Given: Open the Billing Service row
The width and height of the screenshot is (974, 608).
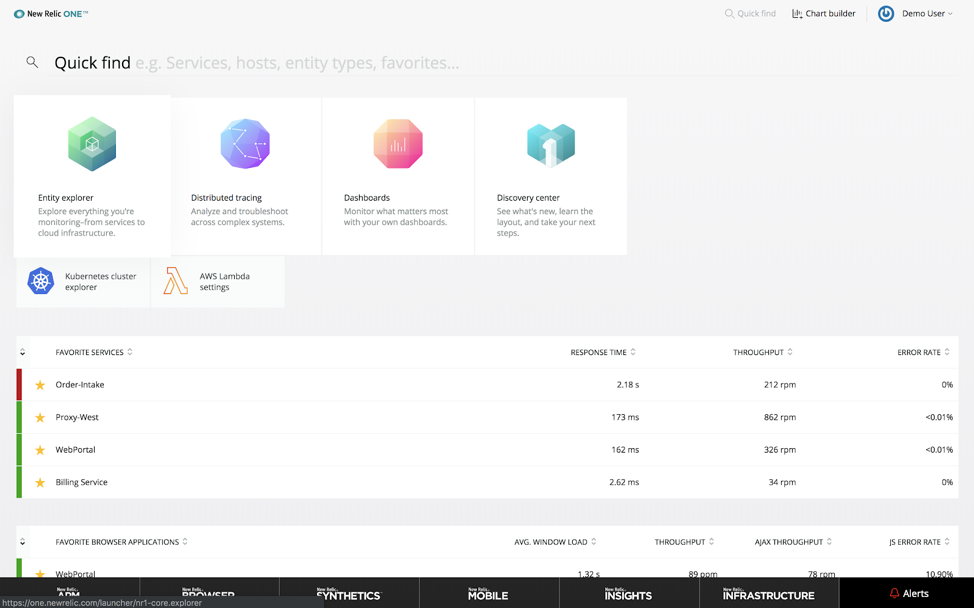Looking at the screenshot, I should pyautogui.click(x=488, y=482).
